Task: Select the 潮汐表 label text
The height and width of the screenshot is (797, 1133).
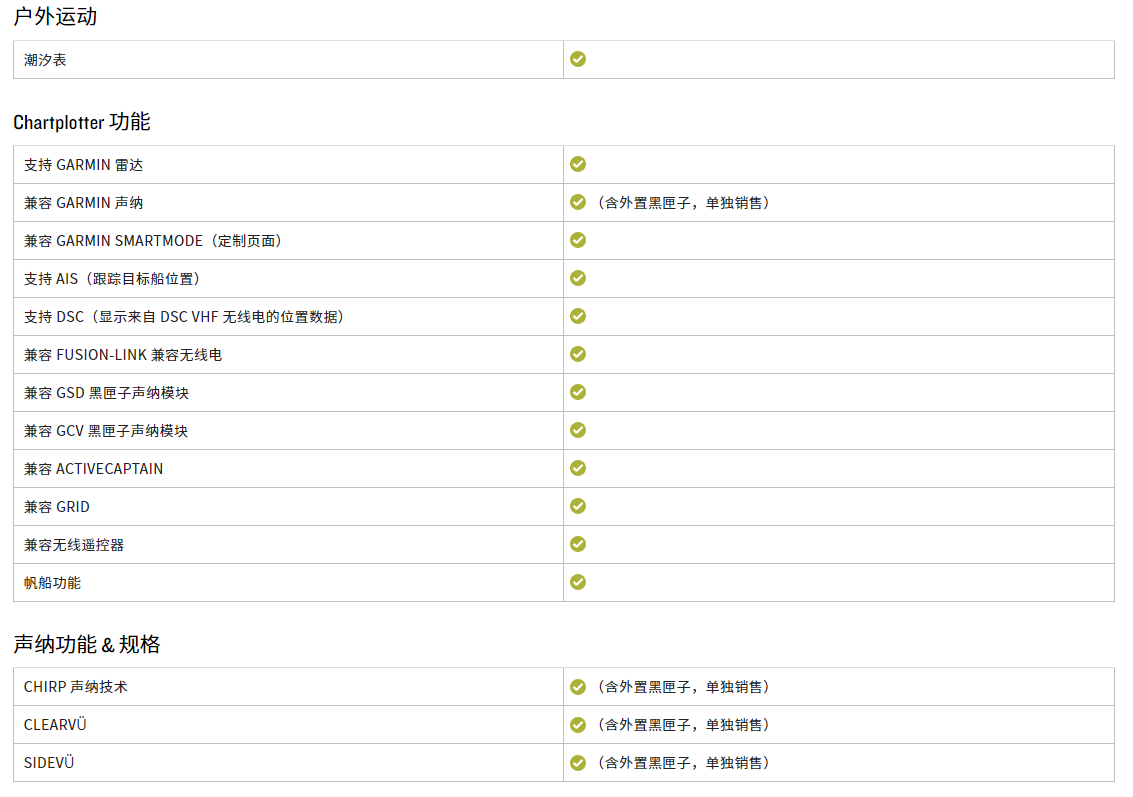Action: coord(45,60)
